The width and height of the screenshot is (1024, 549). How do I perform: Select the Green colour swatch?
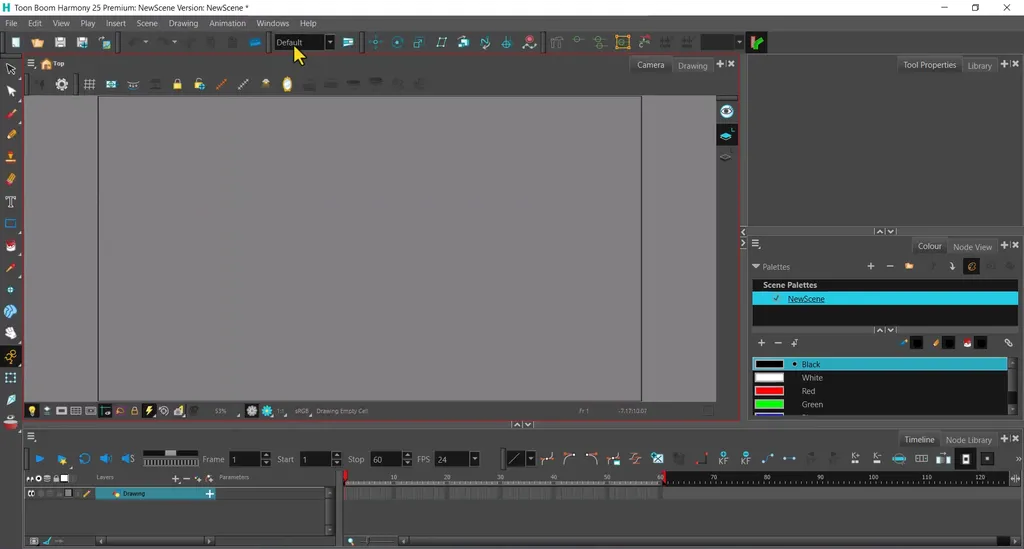[769, 404]
